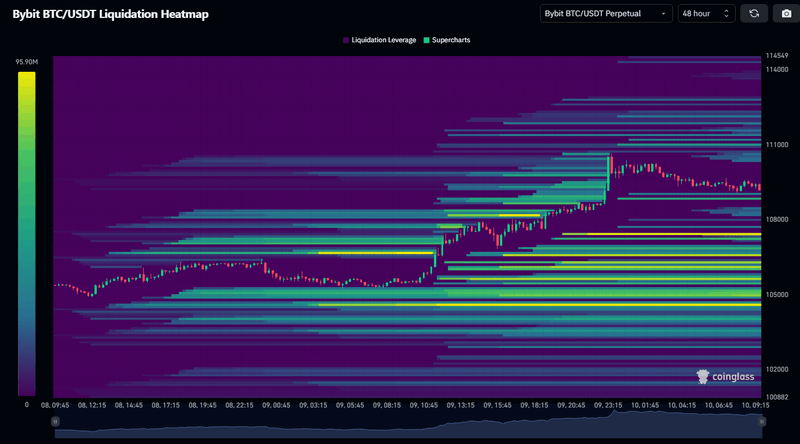Click the 09, 08:15 time axis label
Image resolution: width=800 pixels, height=444 pixels.
(x=387, y=405)
